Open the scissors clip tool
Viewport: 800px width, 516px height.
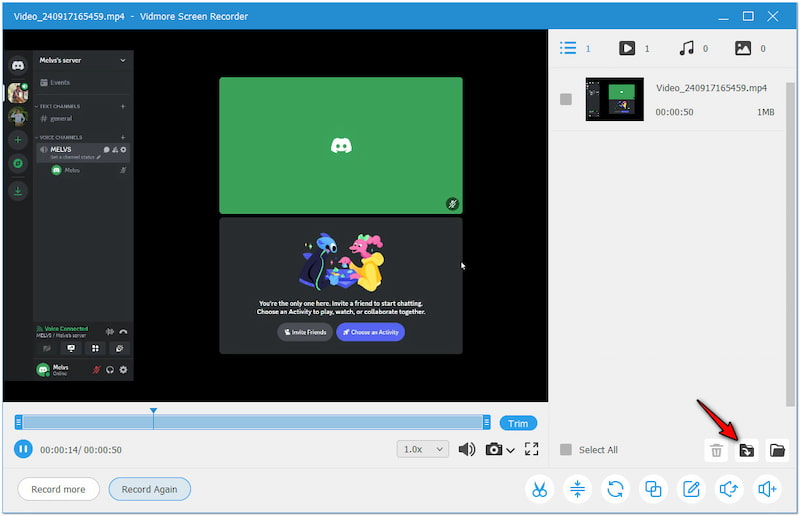point(539,489)
